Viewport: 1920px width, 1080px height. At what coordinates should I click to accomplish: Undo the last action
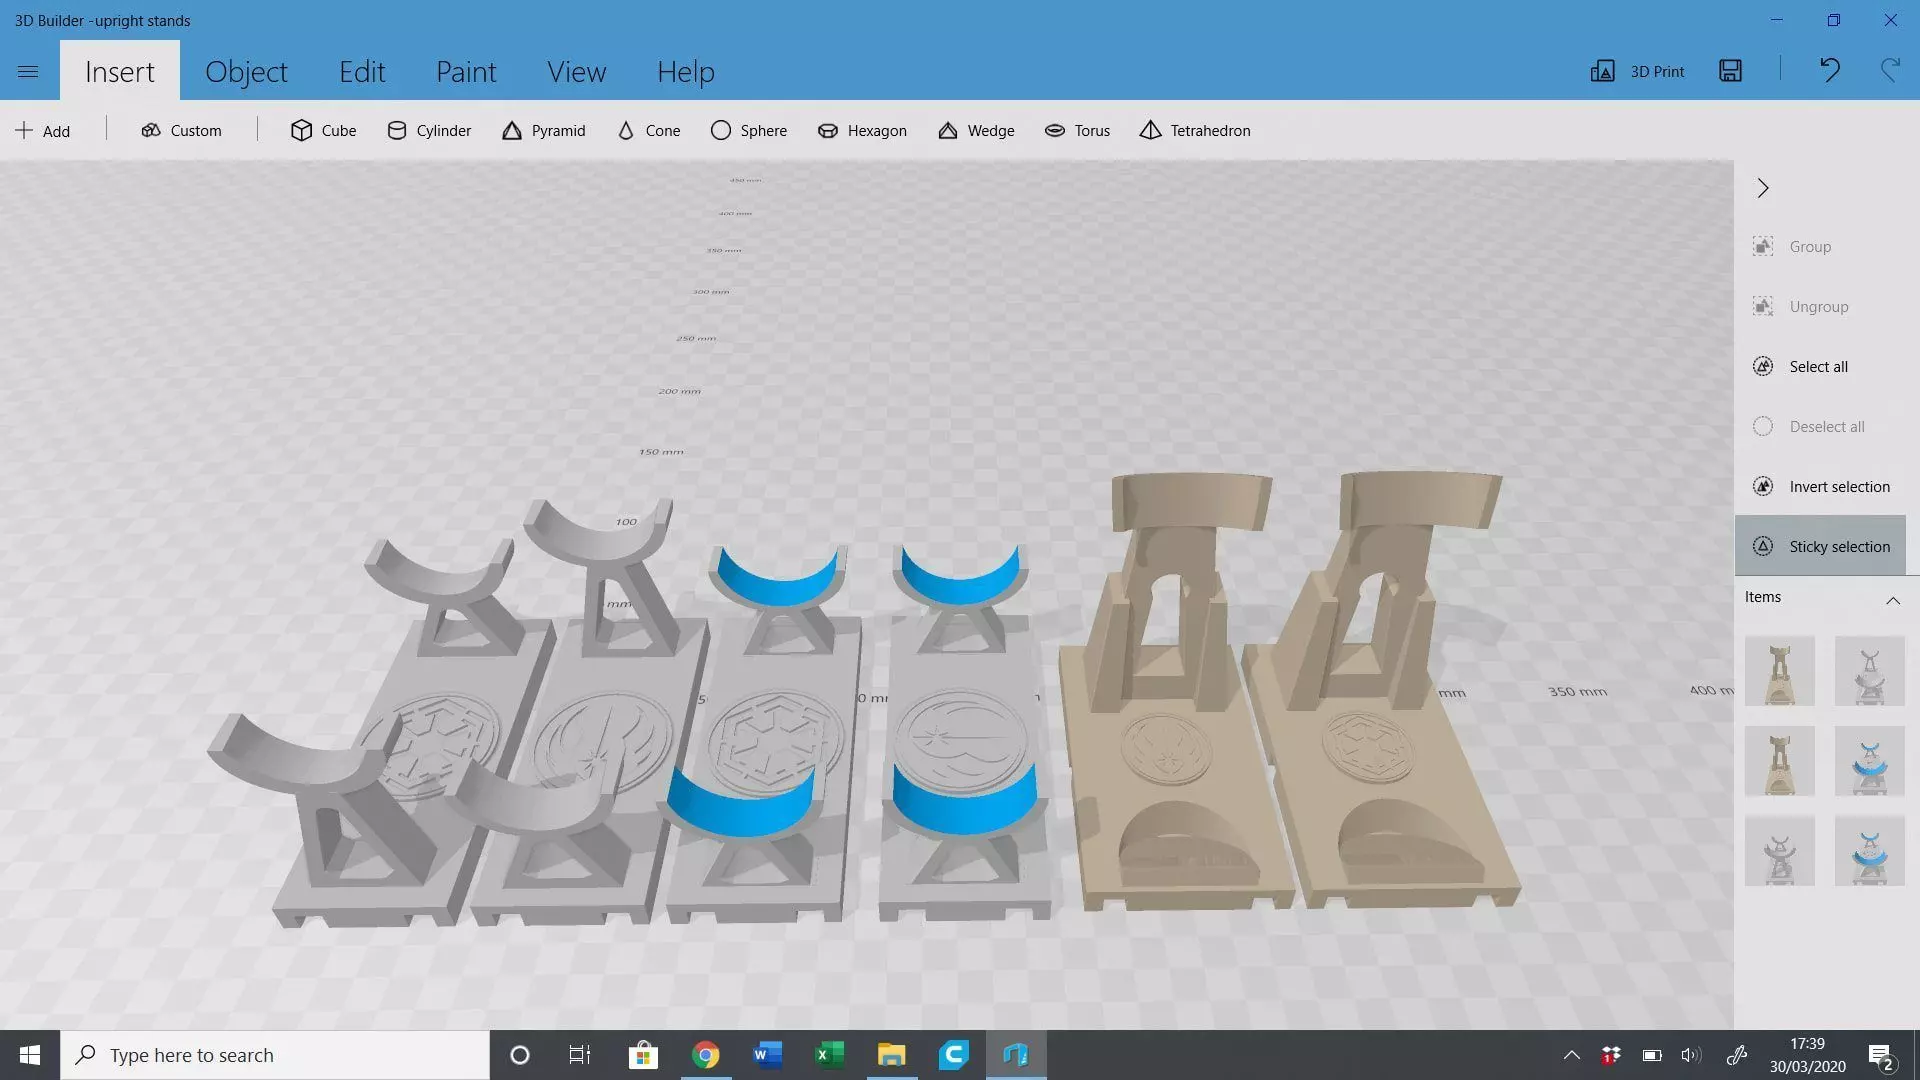1830,70
